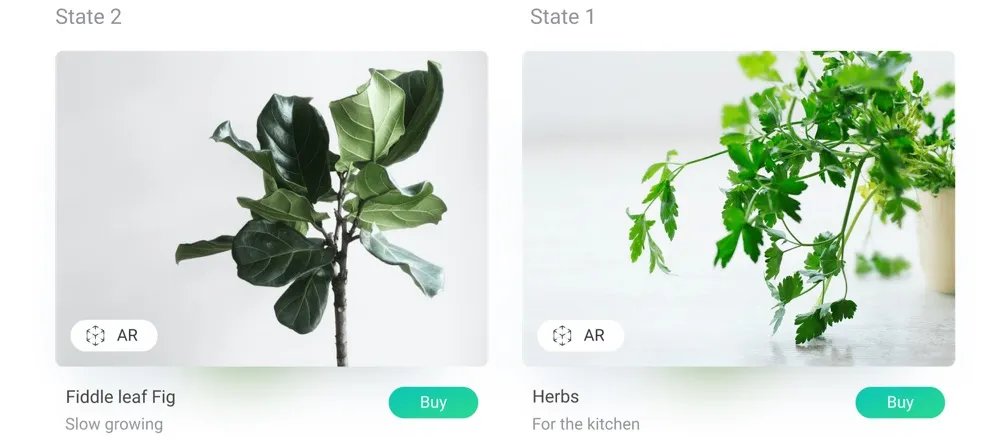Buy the Herbs product
The width and height of the screenshot is (1001, 446).
(x=899, y=403)
